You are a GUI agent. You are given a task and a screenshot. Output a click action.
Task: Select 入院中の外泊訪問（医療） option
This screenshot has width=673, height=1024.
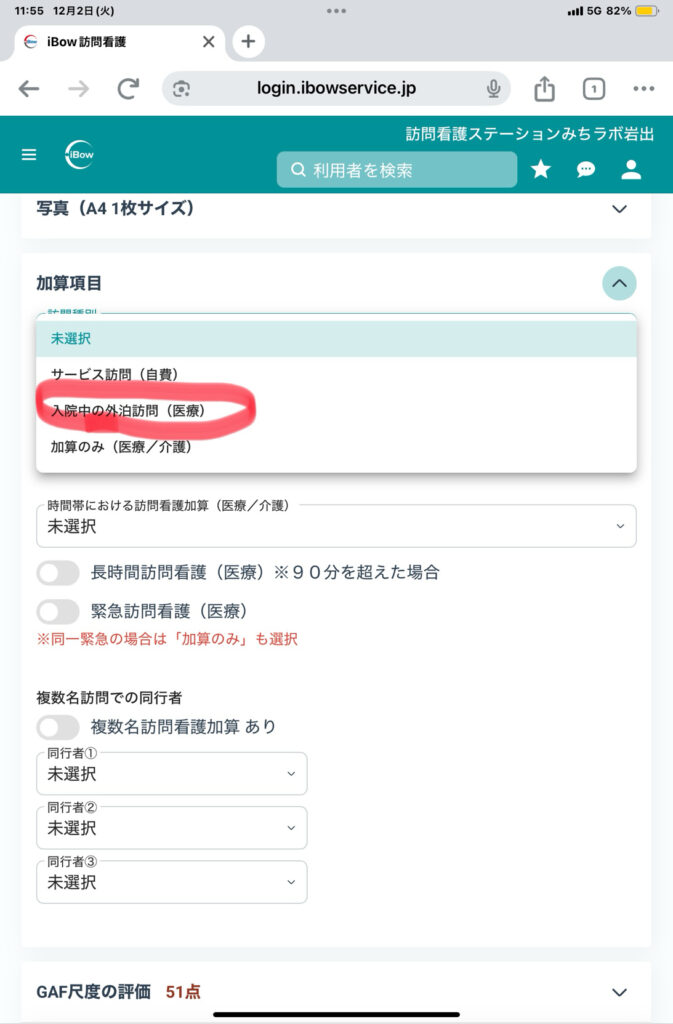135,411
